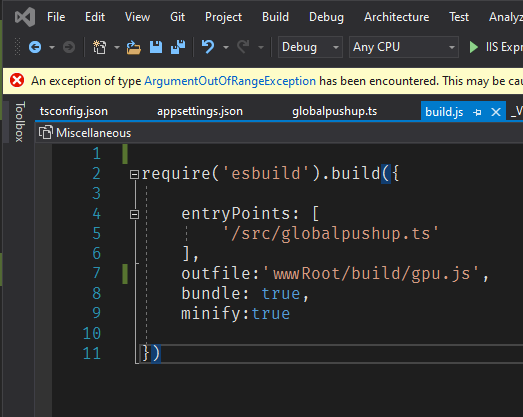Click the Visual Studio logo icon
The width and height of the screenshot is (523, 417).
pos(25,17)
